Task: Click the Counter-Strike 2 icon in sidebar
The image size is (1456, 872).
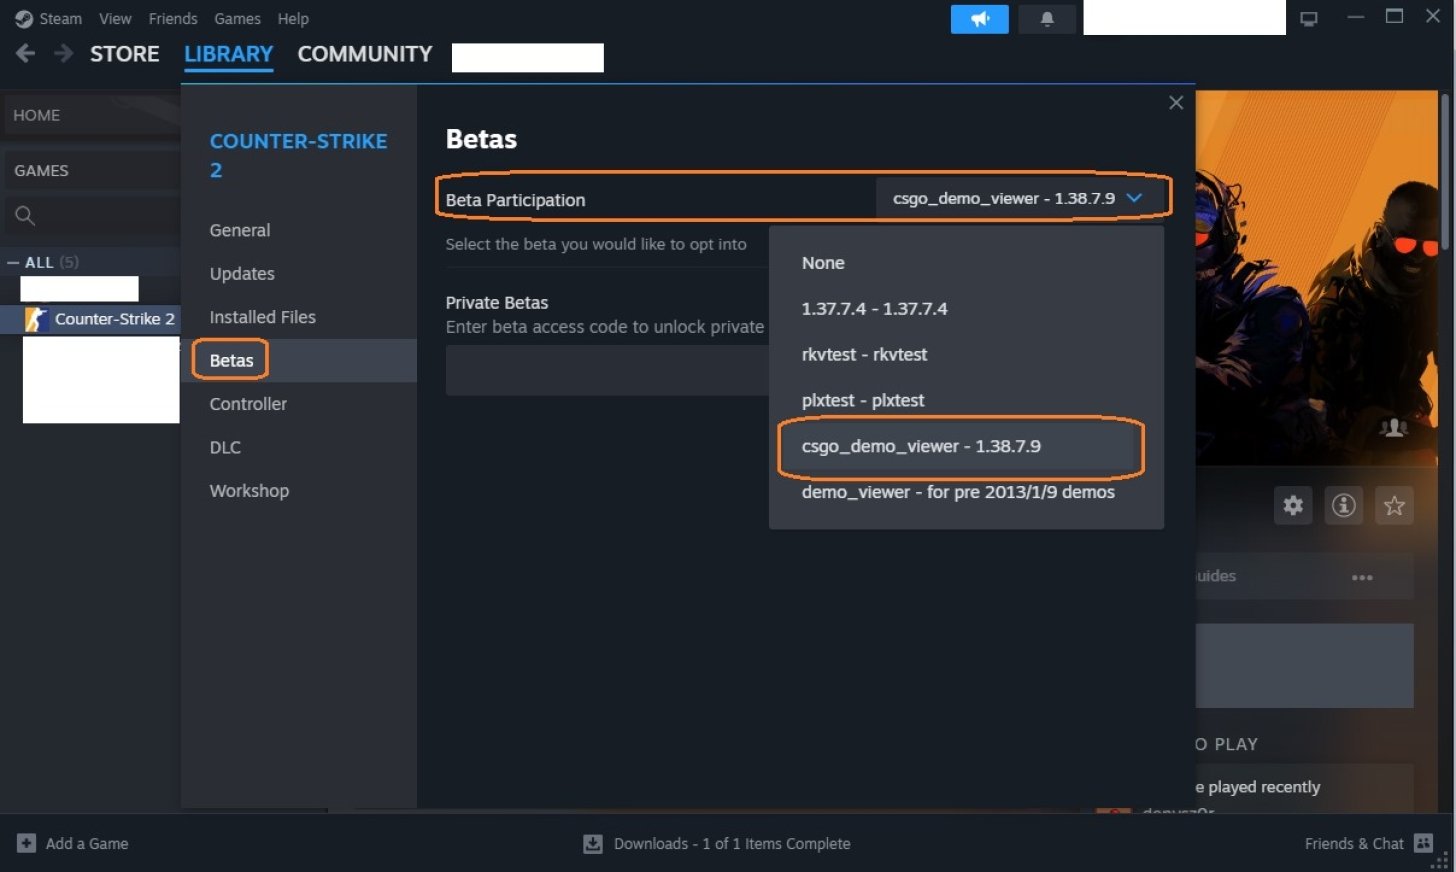Action: pyautogui.click(x=38, y=319)
